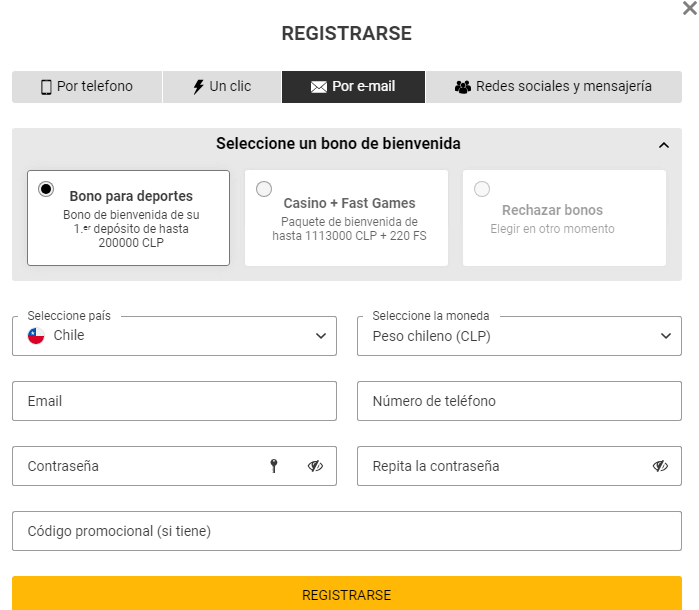
Task: Select Rechazar bonos radio option
Action: [482, 189]
